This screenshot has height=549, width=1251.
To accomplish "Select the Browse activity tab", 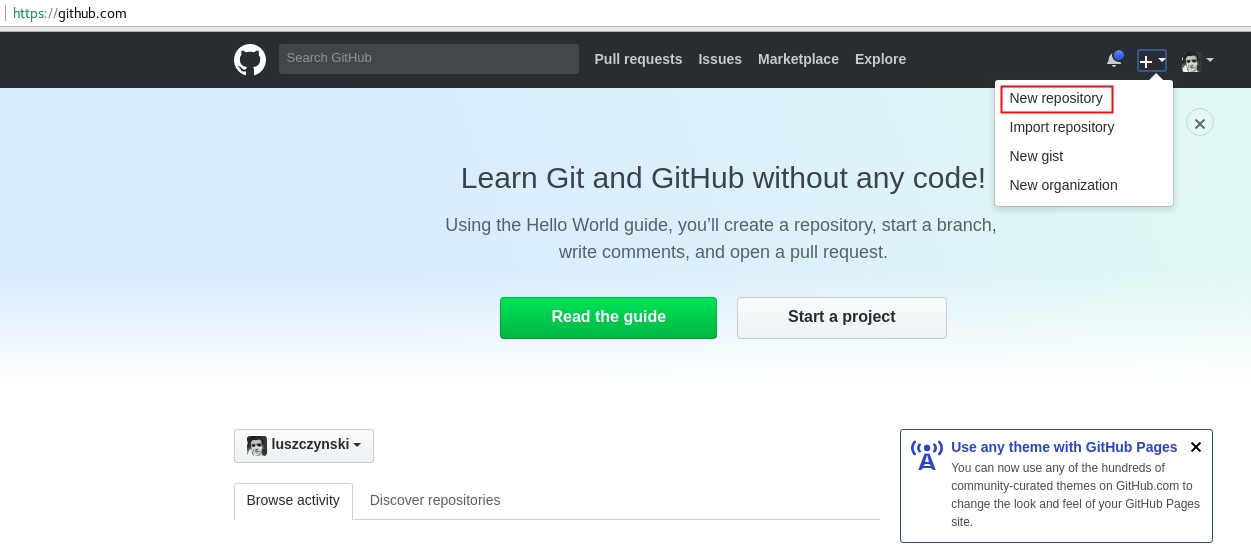I will pos(293,501).
